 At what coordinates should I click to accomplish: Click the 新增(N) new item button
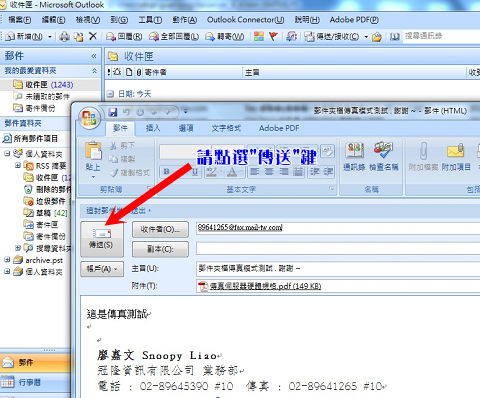25,36
